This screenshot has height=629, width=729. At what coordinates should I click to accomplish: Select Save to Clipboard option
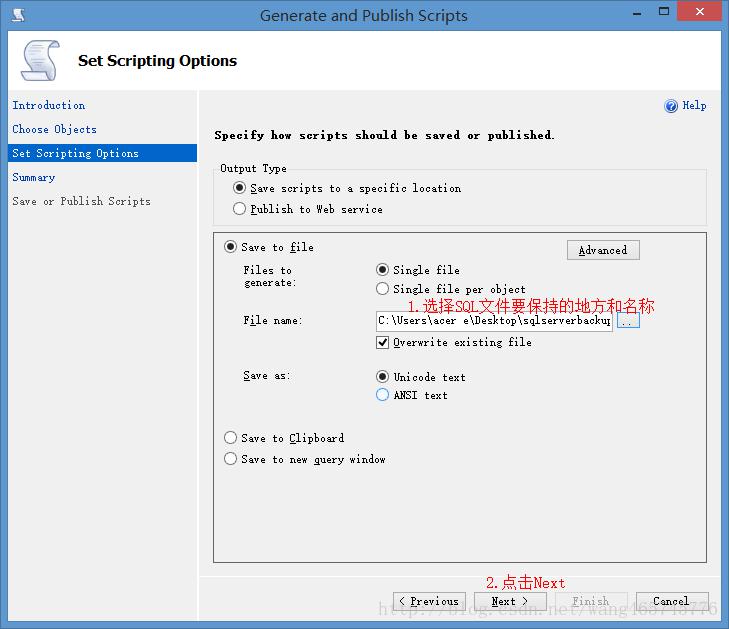(x=231, y=438)
